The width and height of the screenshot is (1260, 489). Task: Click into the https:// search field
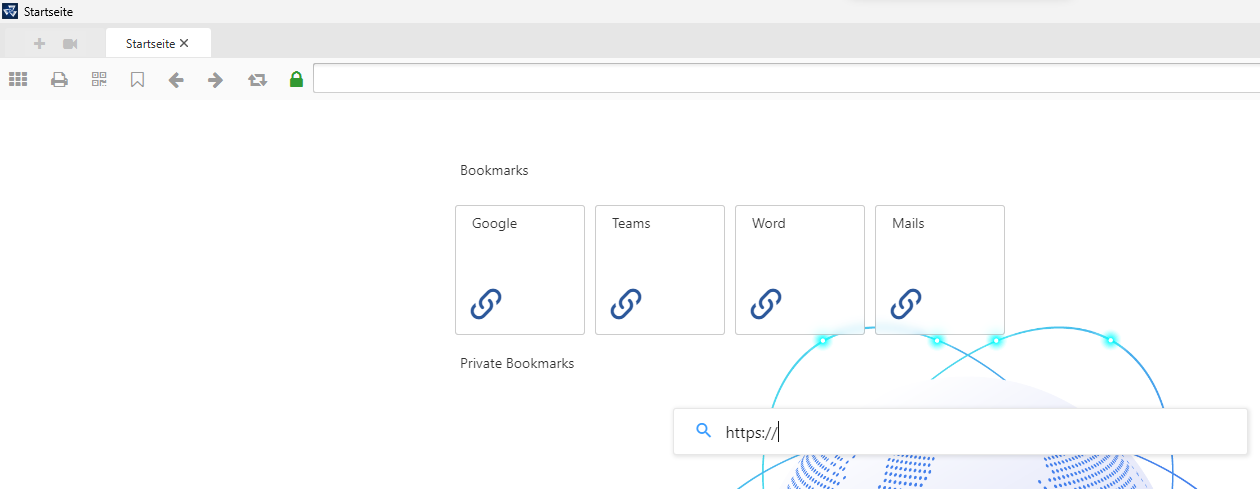click(960, 432)
